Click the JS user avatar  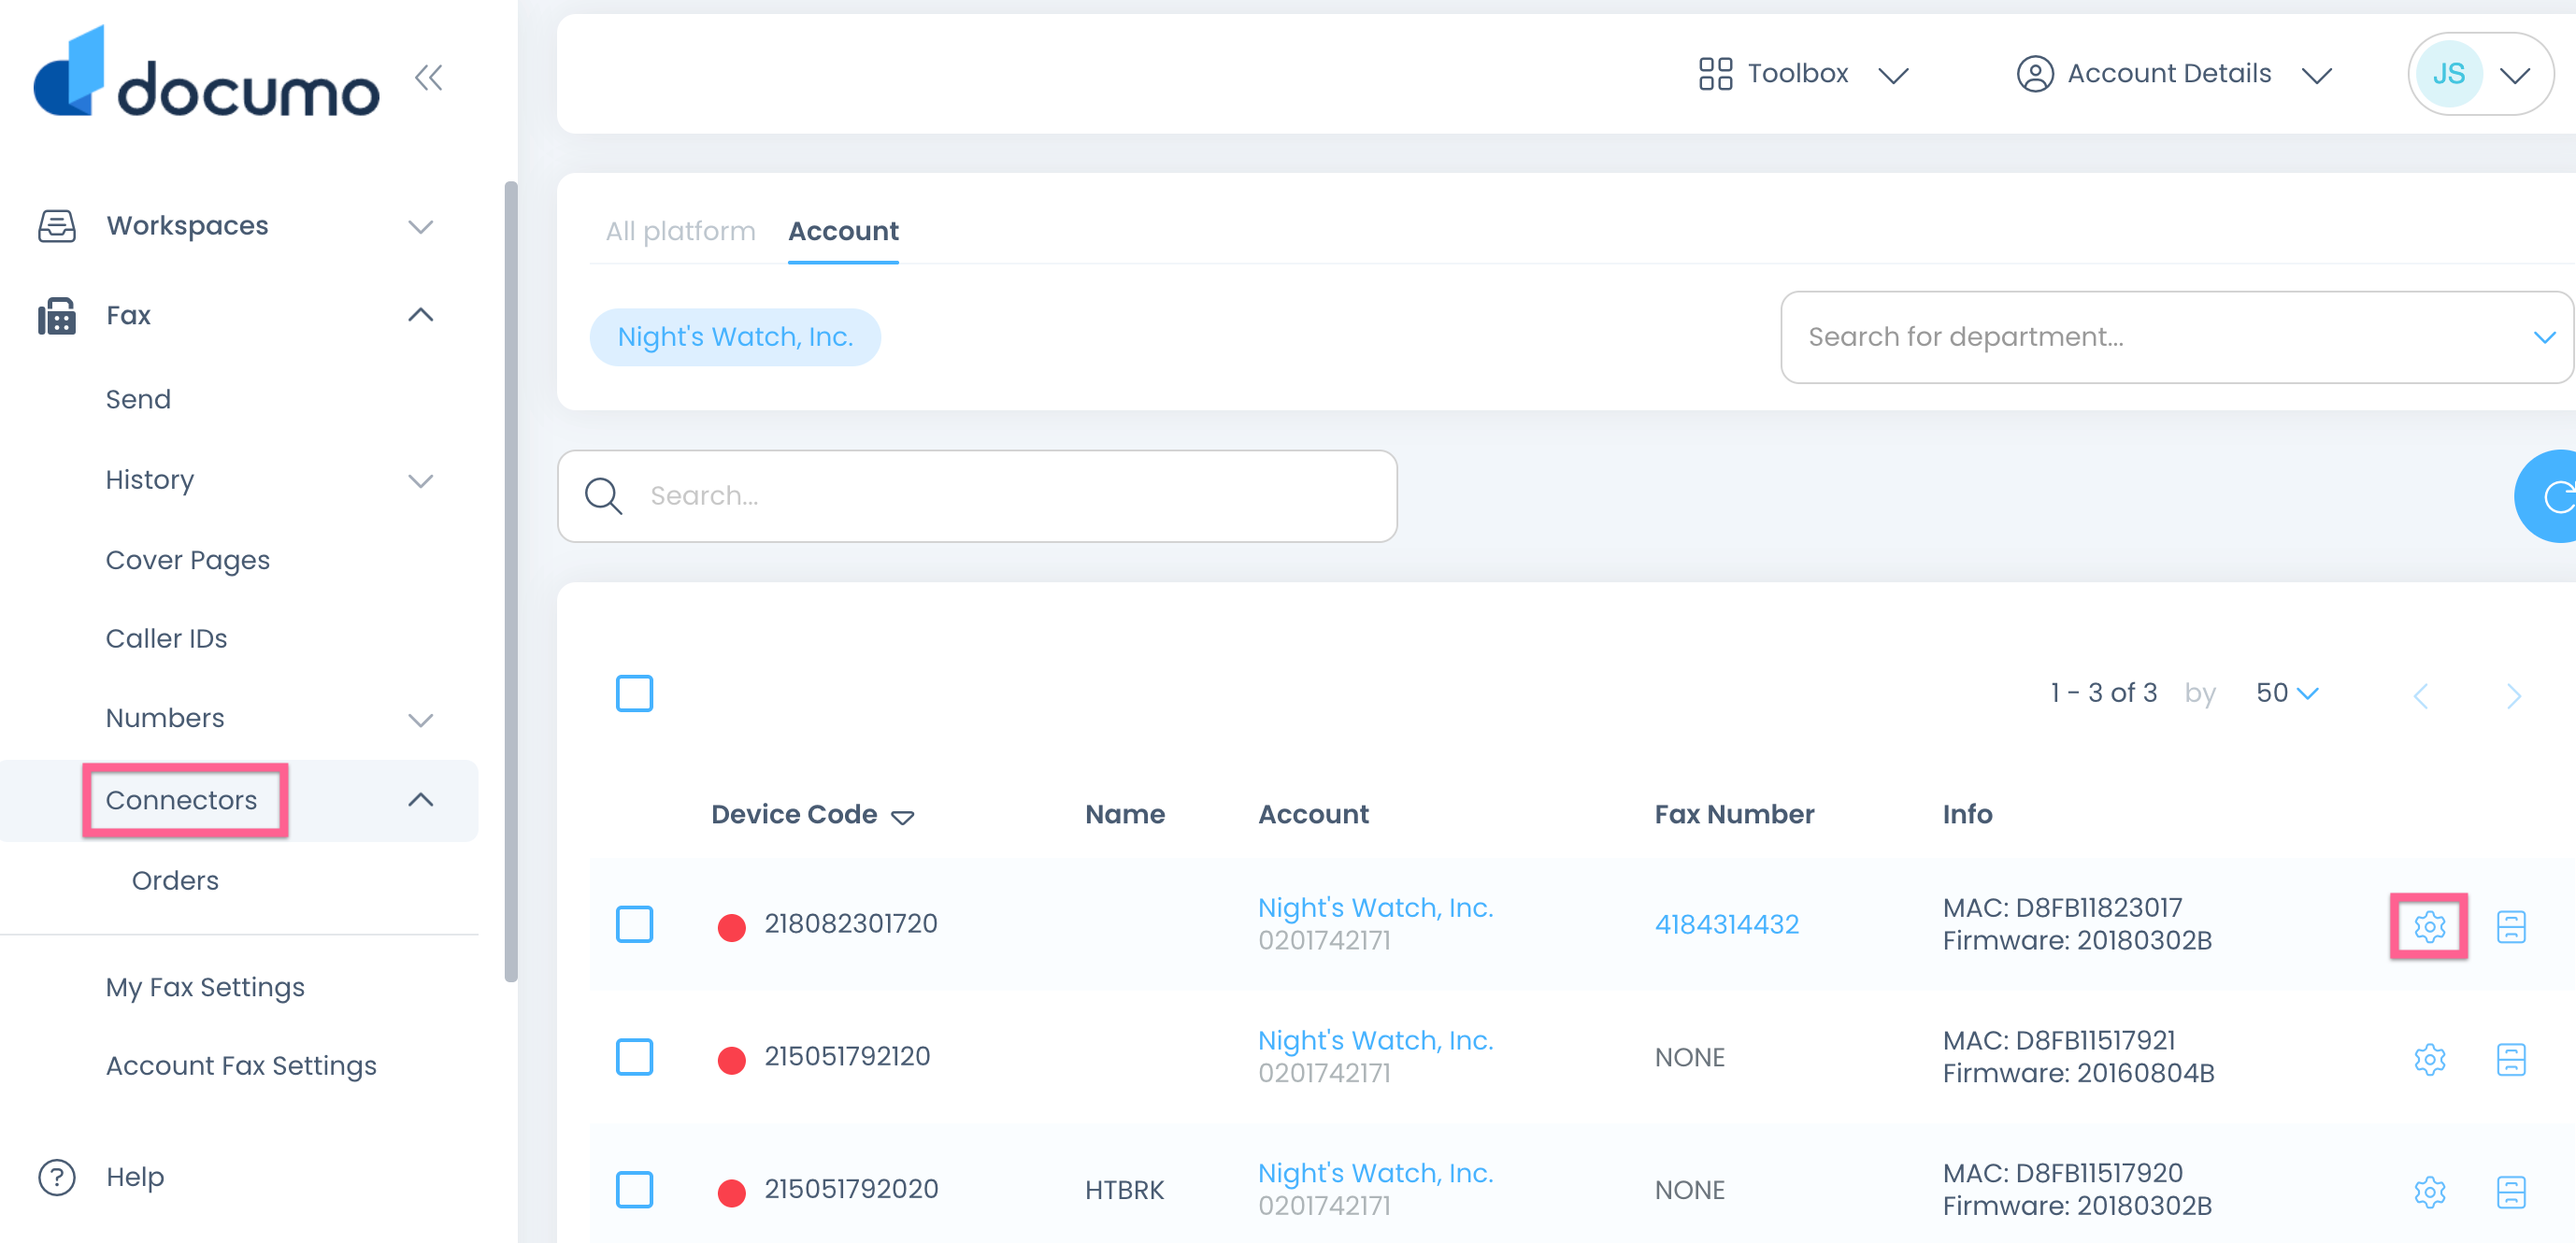[x=2448, y=74]
